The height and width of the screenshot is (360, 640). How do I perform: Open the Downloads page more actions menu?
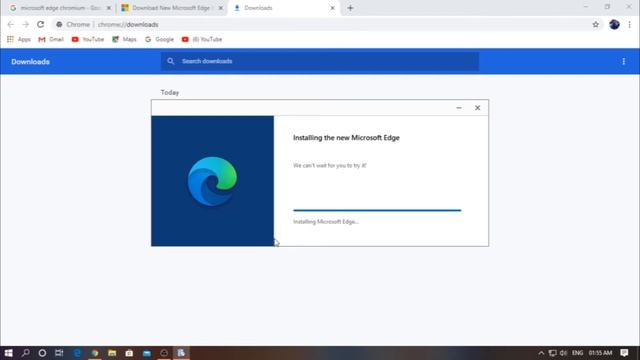pos(623,61)
